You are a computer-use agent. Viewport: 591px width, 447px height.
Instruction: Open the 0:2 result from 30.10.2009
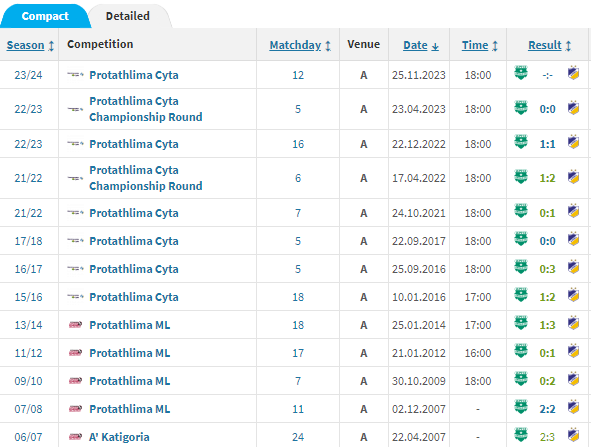point(547,381)
